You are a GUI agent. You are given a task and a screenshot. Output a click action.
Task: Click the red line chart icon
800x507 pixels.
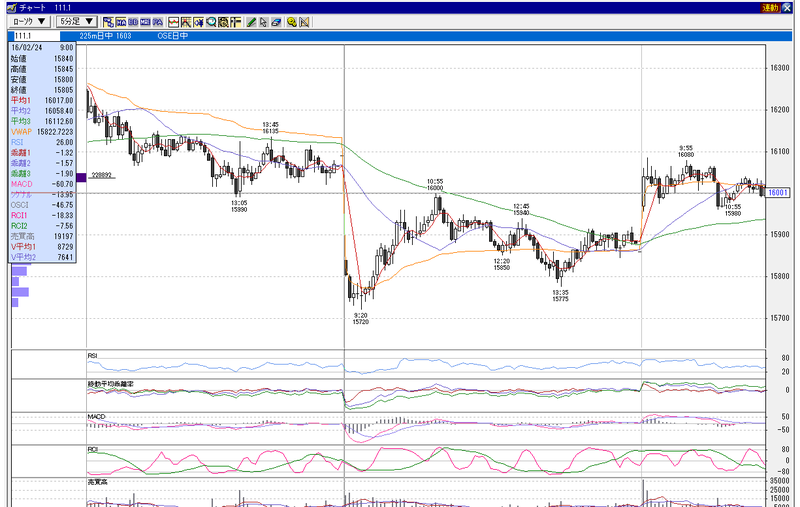173,22
